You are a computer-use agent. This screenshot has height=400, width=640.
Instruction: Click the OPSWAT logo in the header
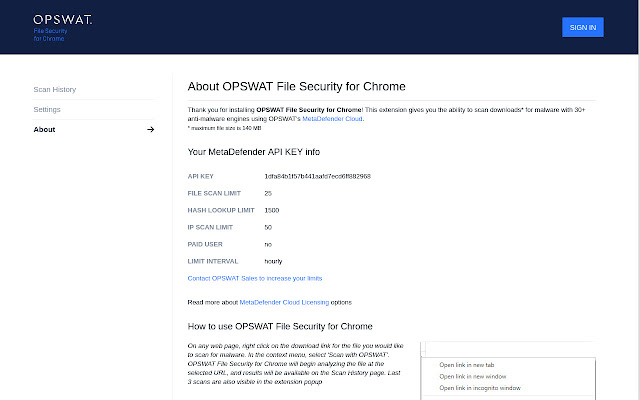[x=63, y=19]
